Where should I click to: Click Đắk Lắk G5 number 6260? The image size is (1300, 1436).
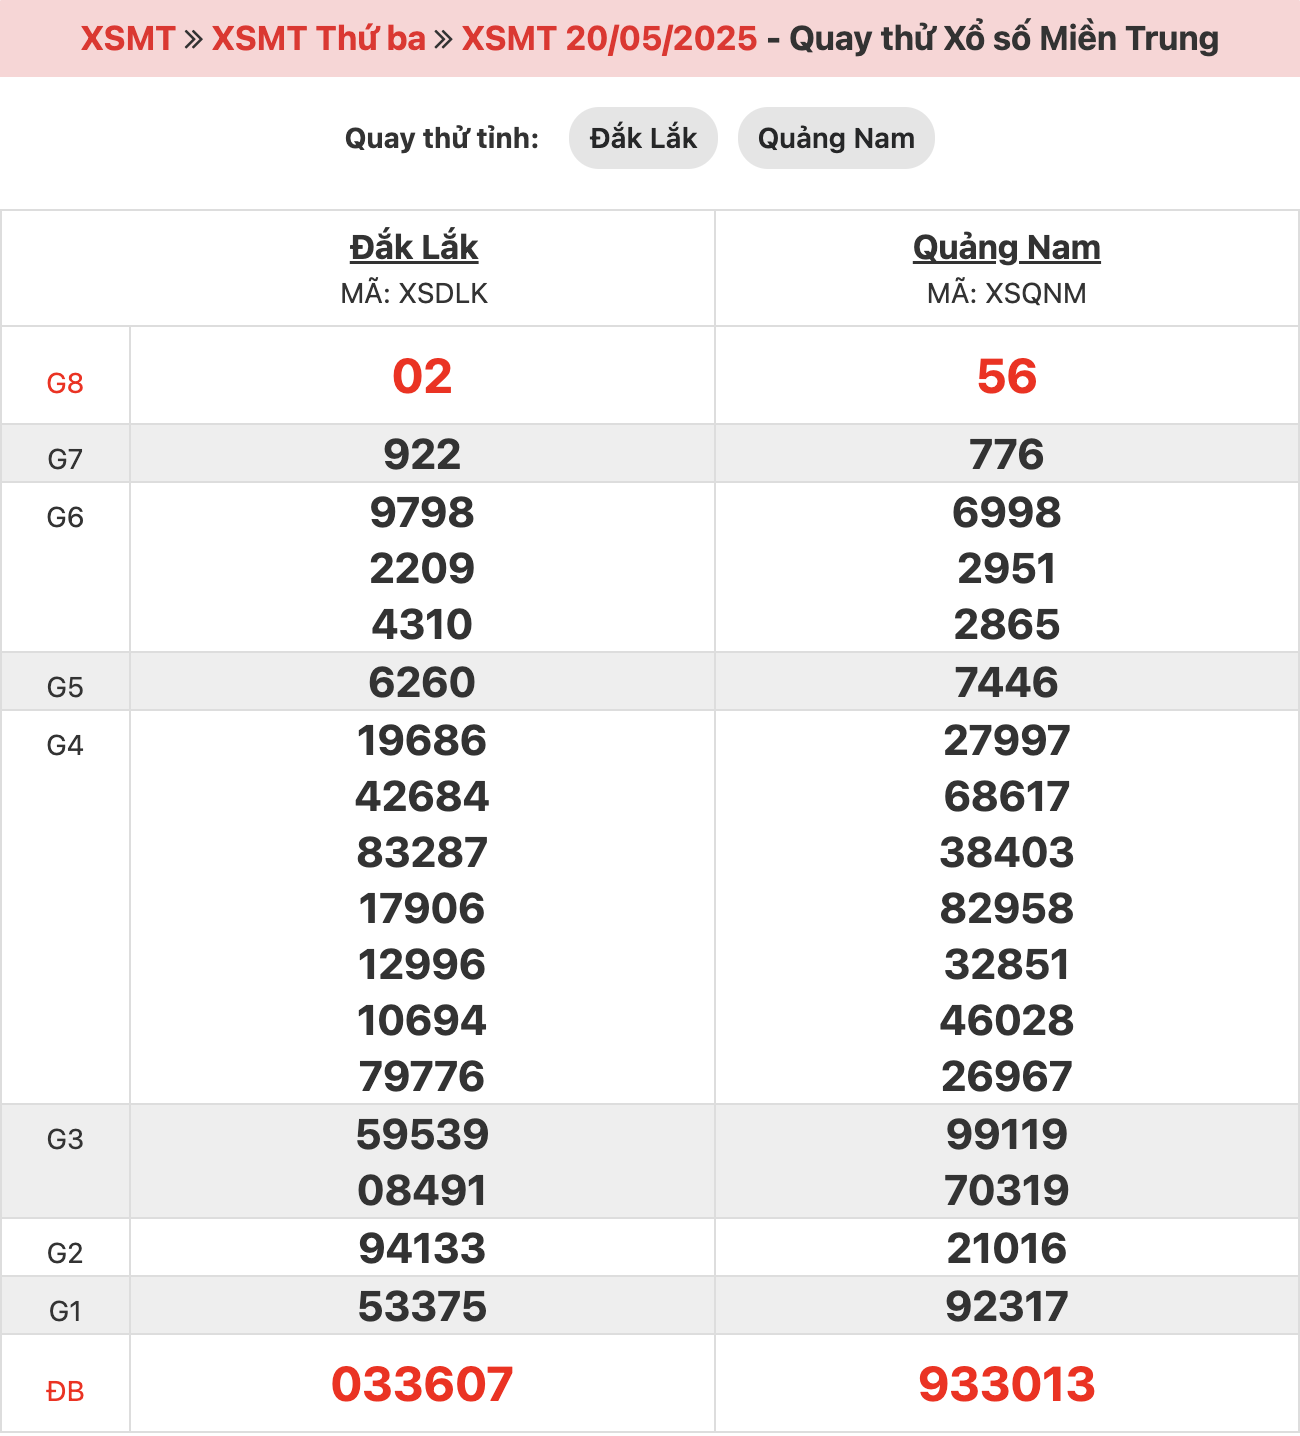[422, 683]
